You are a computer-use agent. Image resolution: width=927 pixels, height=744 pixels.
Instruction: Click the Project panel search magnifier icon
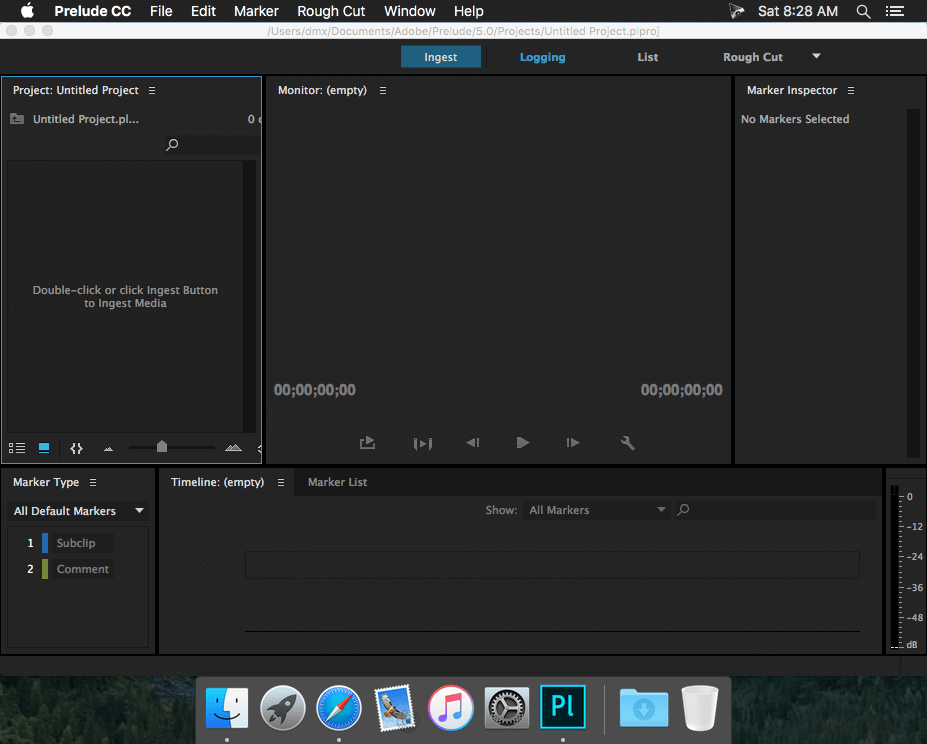(172, 144)
